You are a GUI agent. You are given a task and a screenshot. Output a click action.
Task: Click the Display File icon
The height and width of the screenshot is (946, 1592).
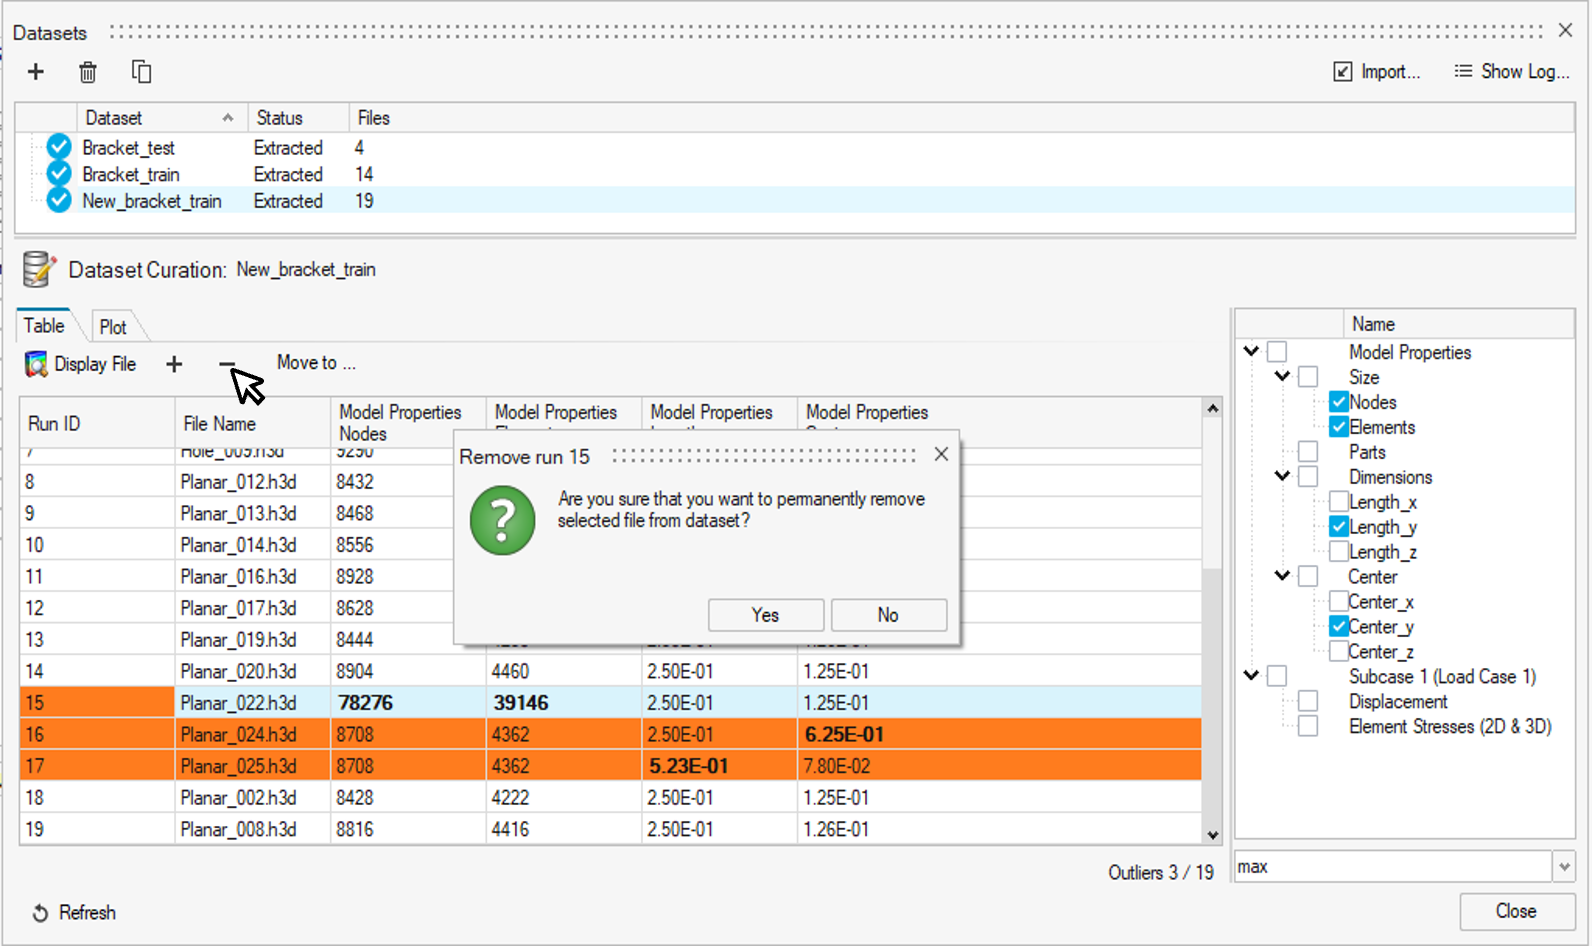(36, 364)
